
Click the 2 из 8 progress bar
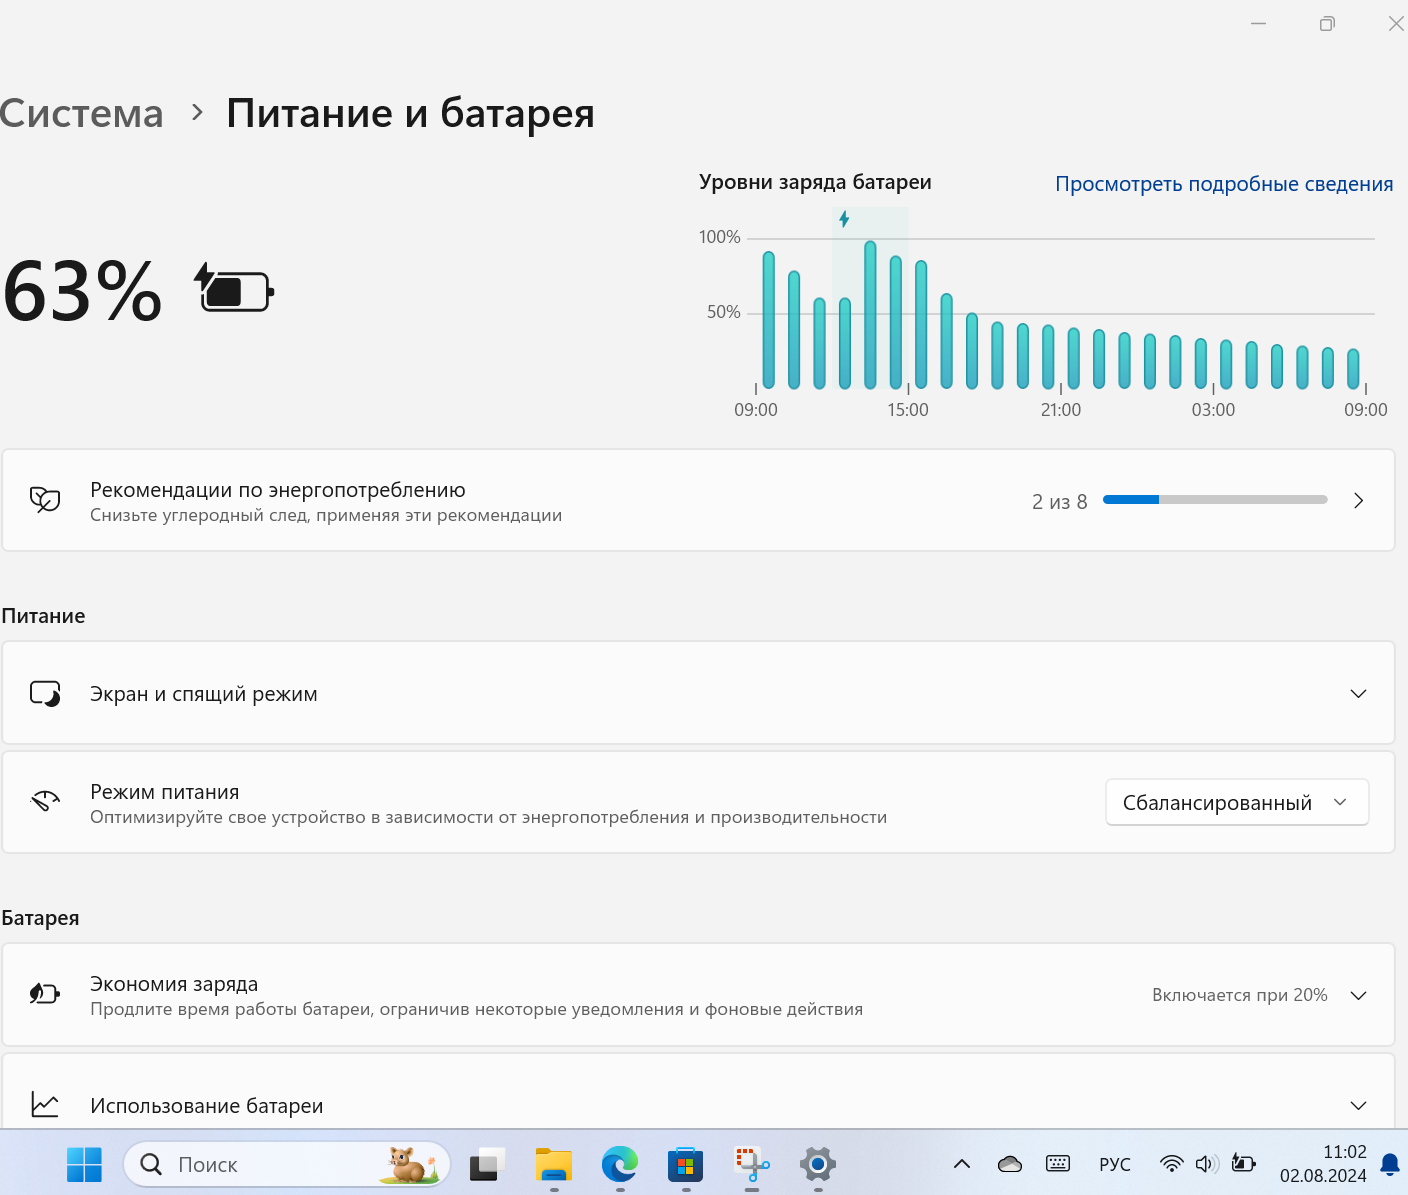(x=1214, y=500)
